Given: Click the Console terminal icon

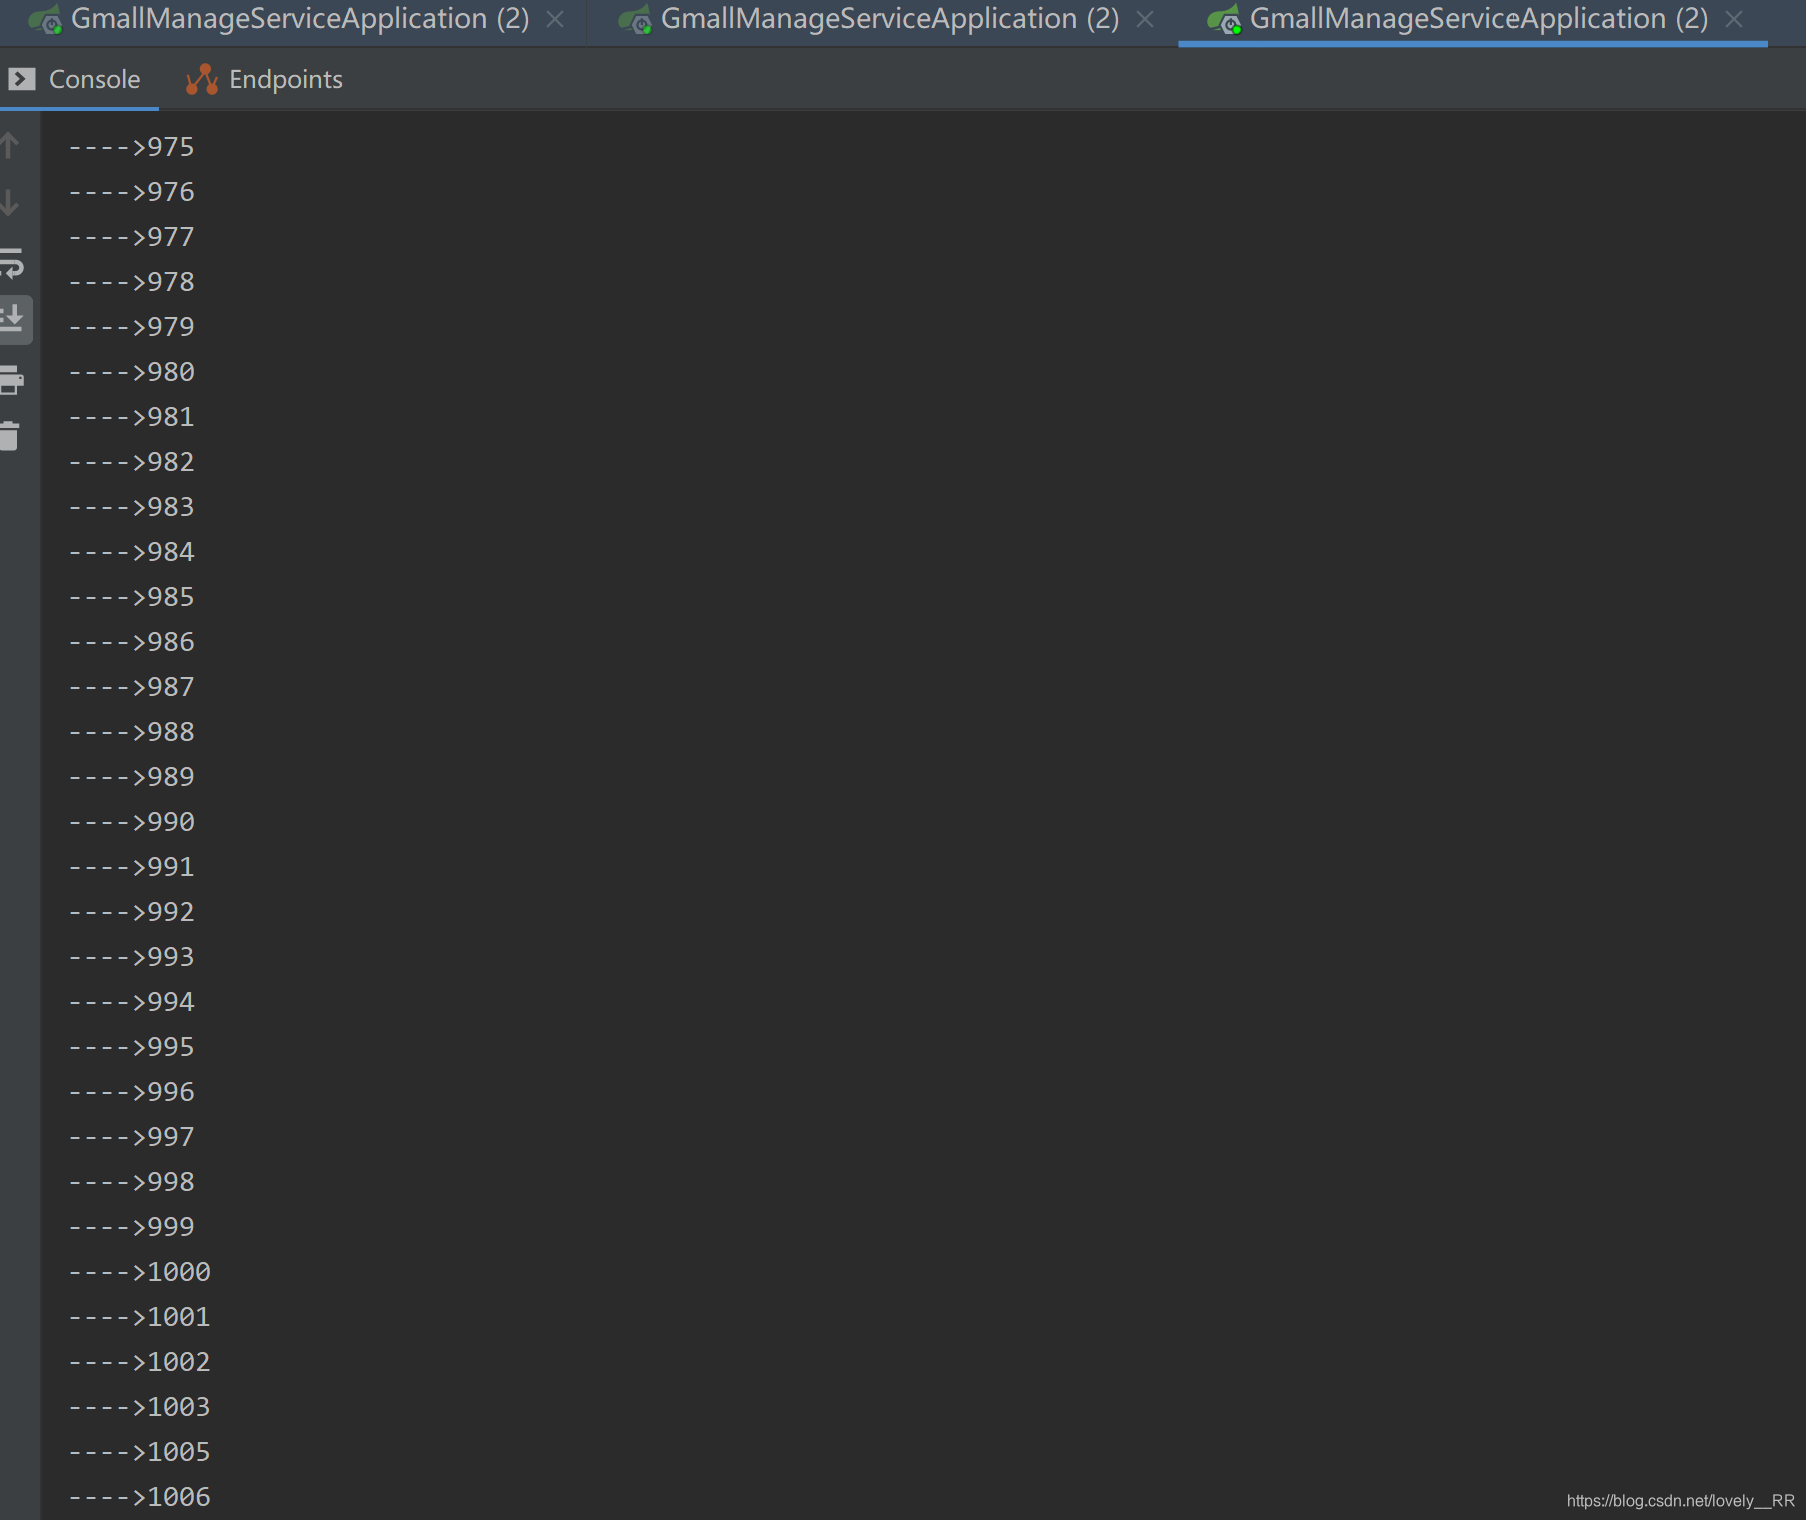Looking at the screenshot, I should 22,79.
